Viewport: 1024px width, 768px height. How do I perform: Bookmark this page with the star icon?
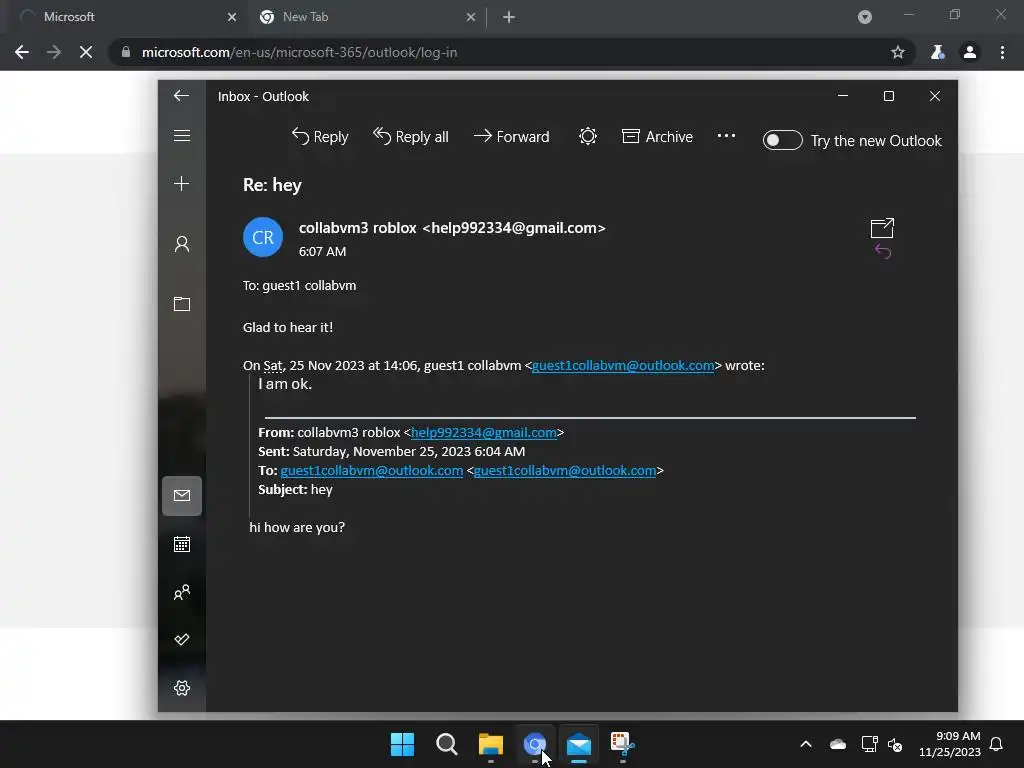point(898,52)
